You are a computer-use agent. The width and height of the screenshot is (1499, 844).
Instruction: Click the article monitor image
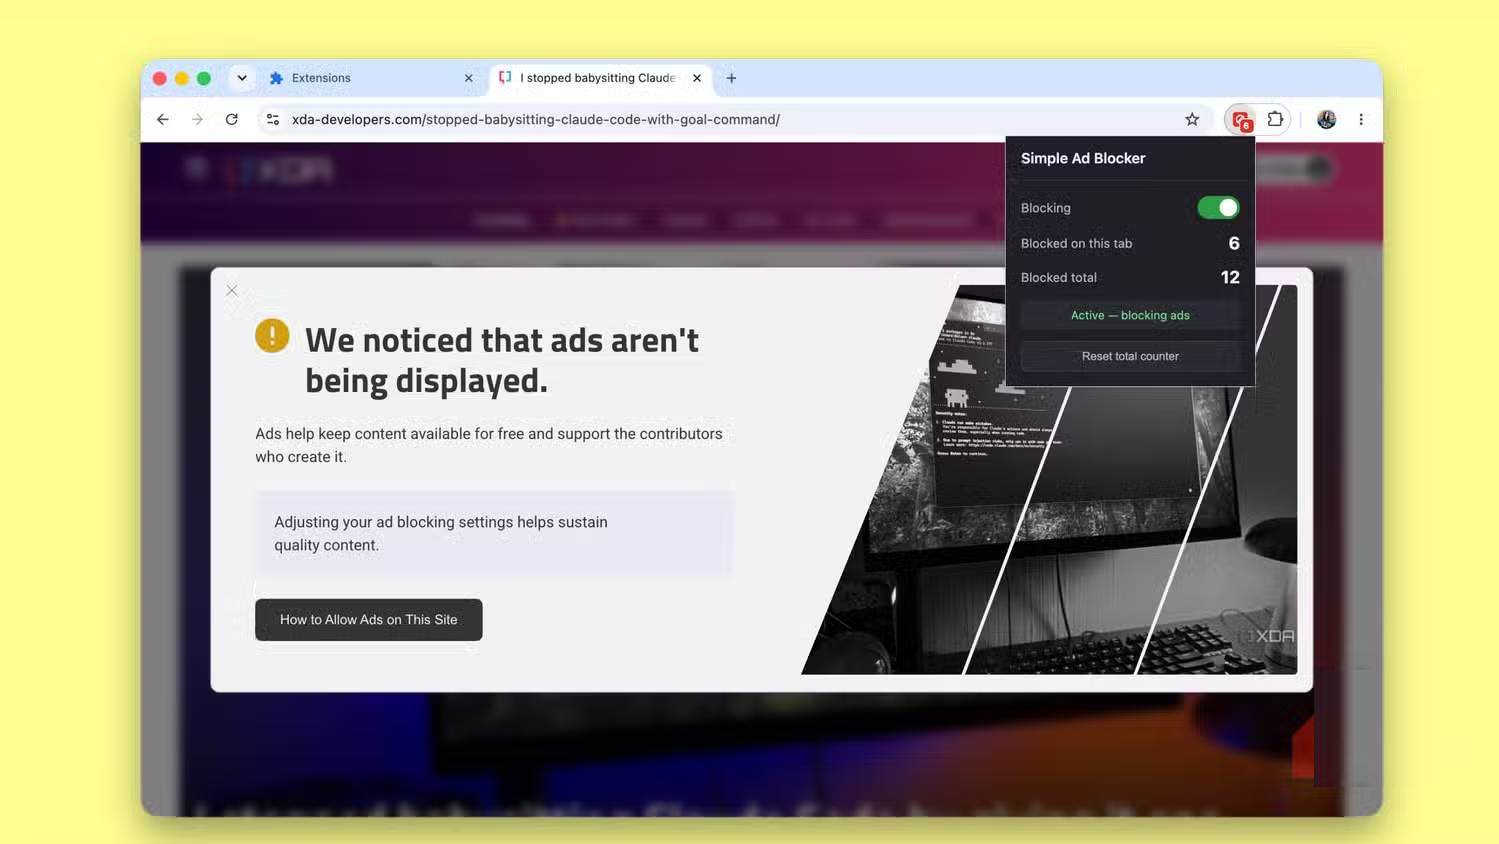(x=1049, y=480)
